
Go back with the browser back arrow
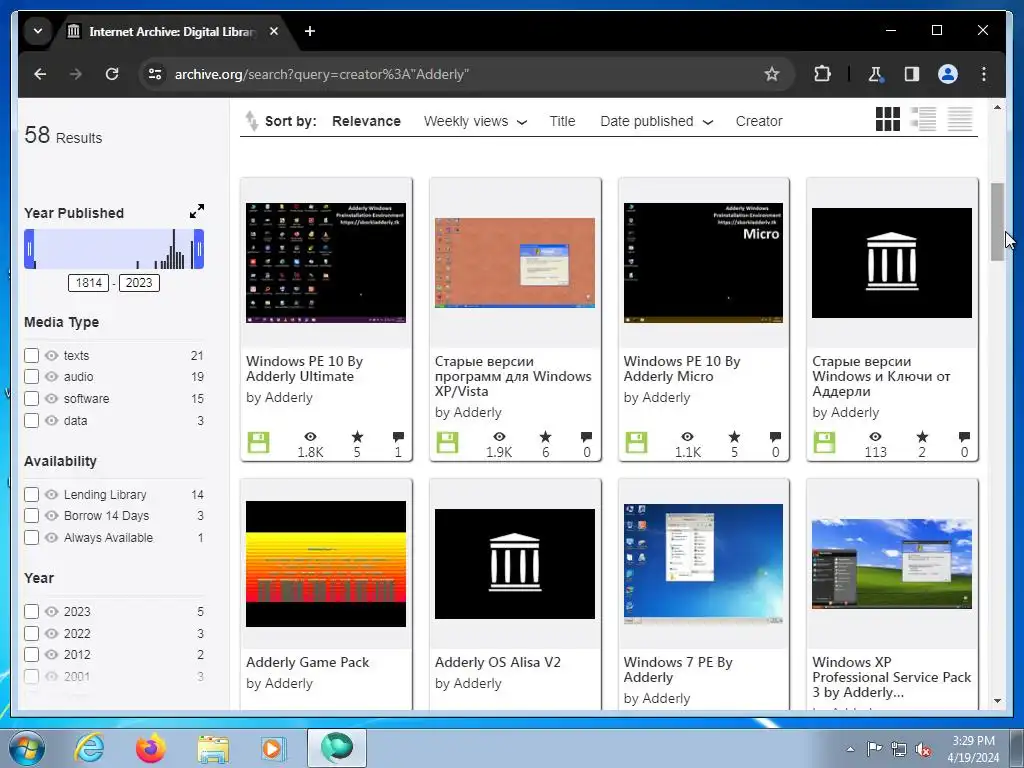pyautogui.click(x=40, y=74)
